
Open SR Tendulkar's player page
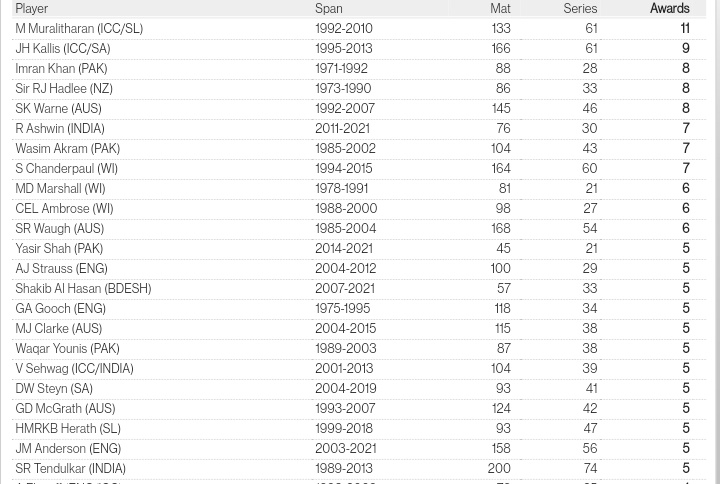pos(50,469)
